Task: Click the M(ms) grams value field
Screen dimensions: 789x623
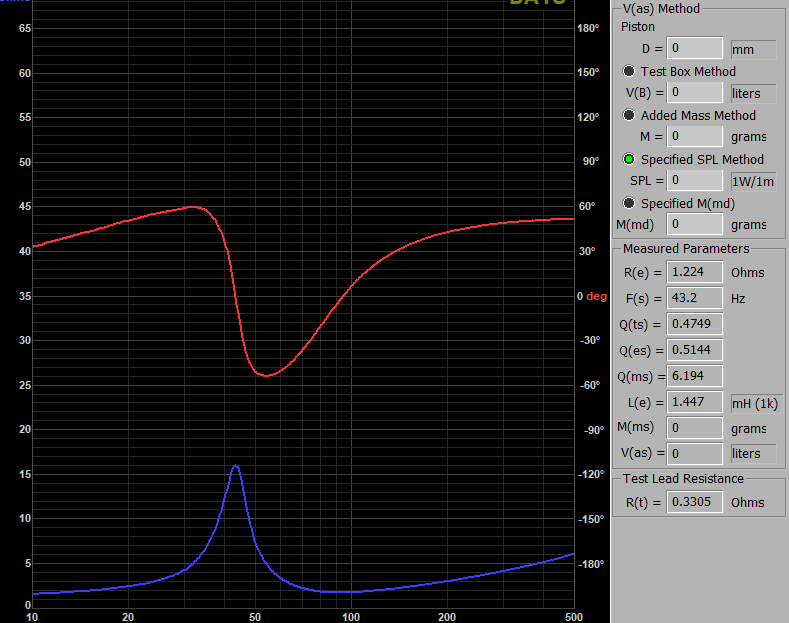Action: (694, 428)
